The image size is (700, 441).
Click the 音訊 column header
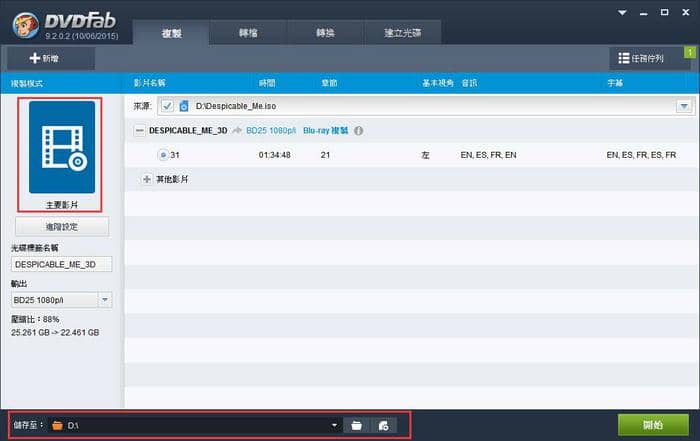coord(469,83)
